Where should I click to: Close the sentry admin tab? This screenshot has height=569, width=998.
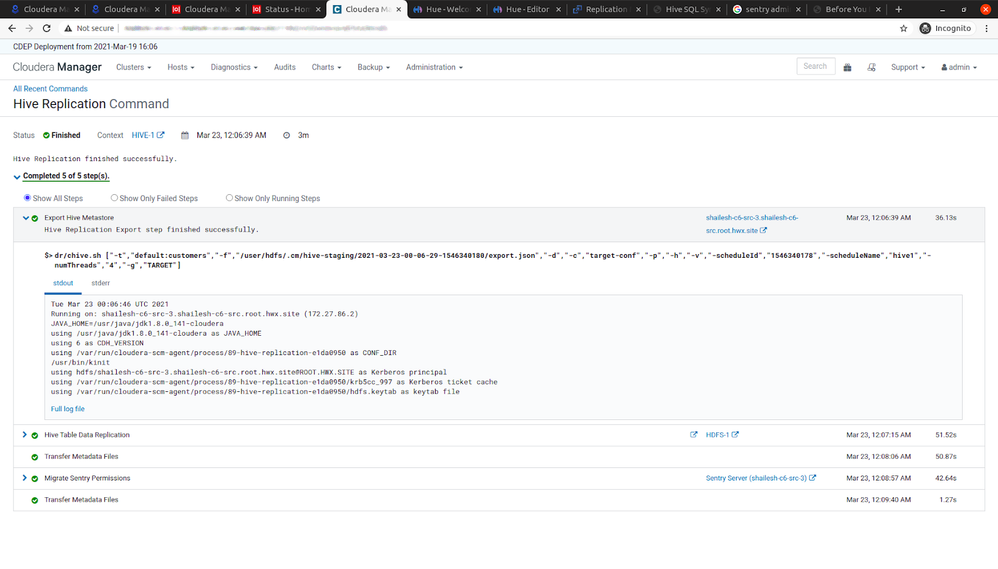tap(798, 9)
